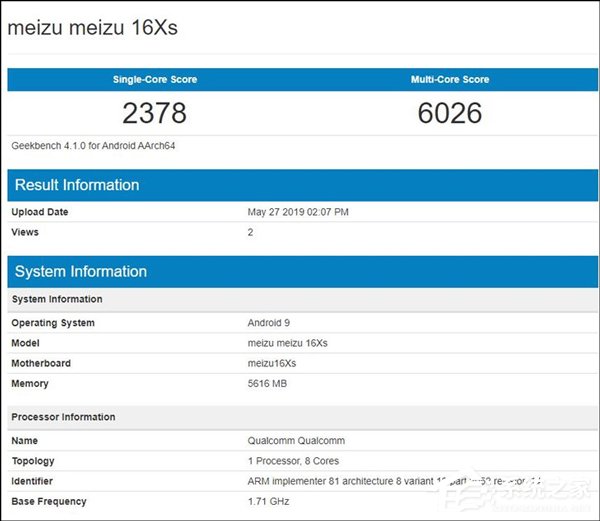Click the Base Frequency value 1.71 GHz
Image resolution: width=600 pixels, height=521 pixels.
pos(270,501)
